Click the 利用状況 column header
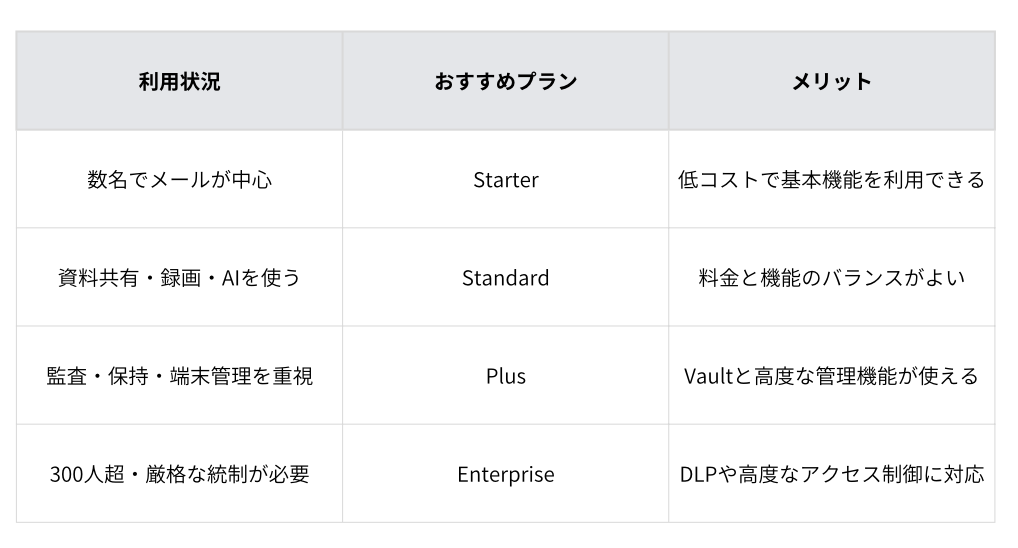Viewport: 1018px width, 548px height. click(179, 81)
